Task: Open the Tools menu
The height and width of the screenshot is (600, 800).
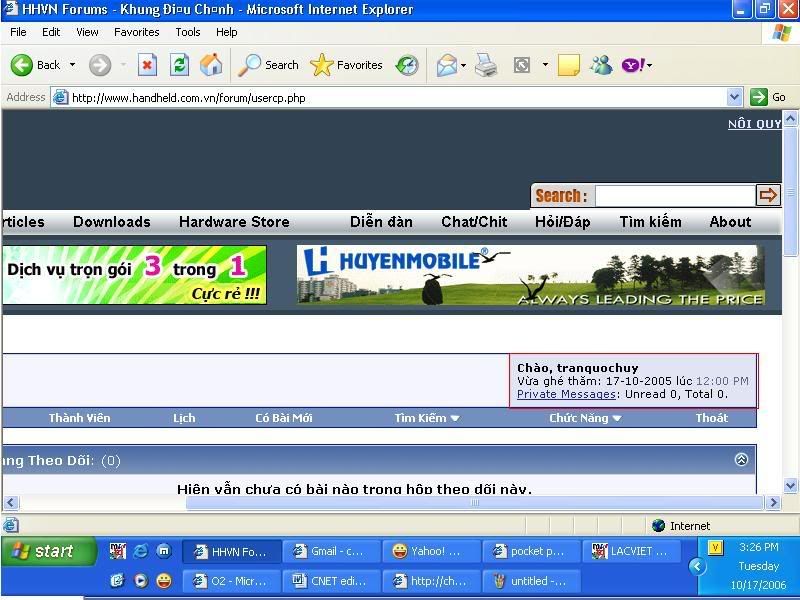Action: point(188,32)
